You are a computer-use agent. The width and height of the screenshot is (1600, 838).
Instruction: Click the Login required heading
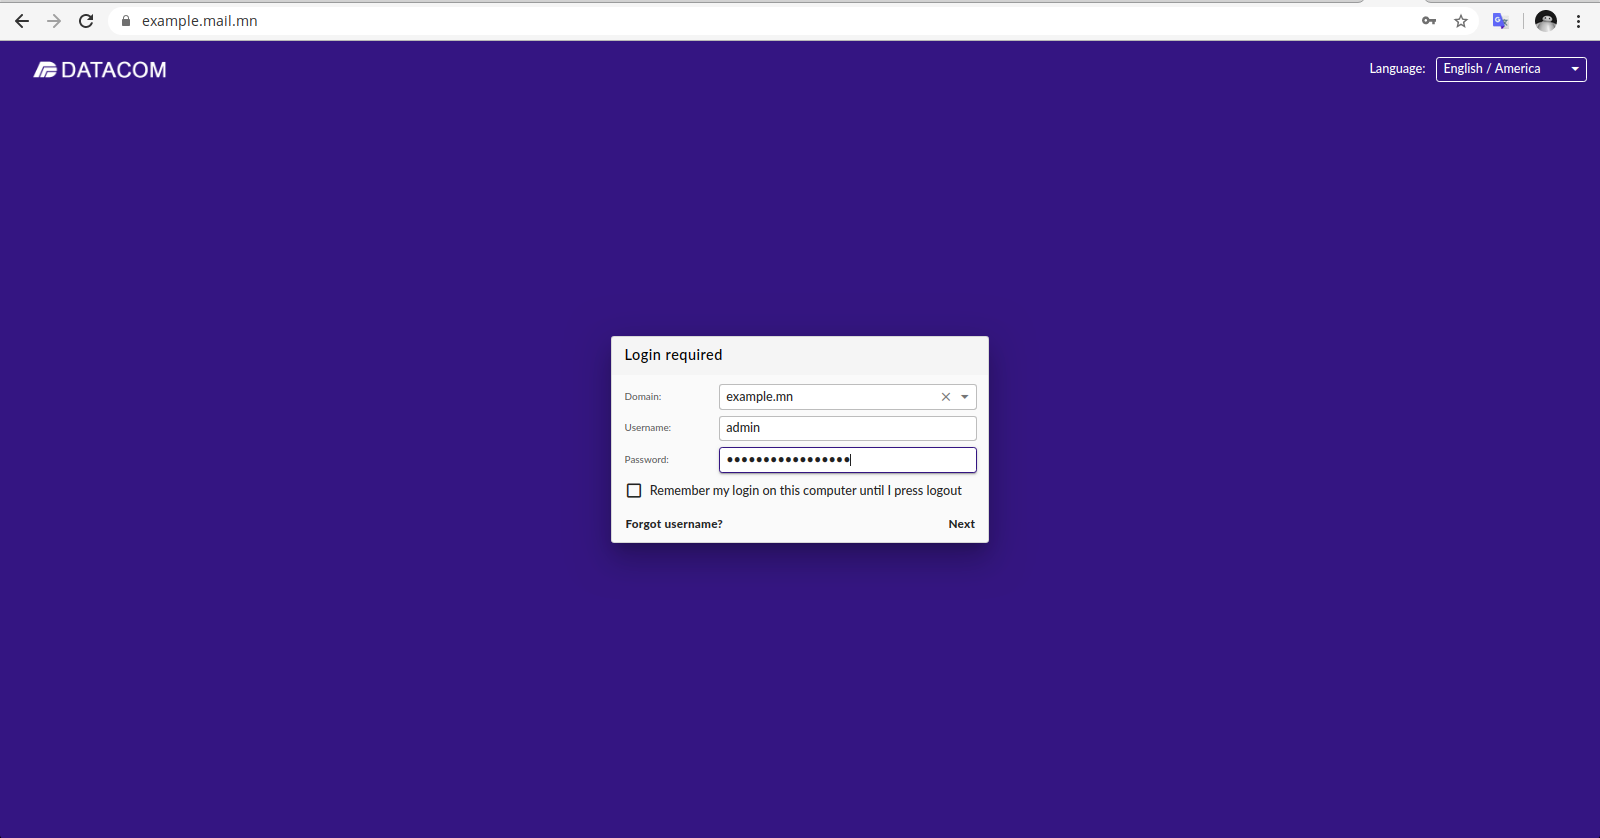click(673, 355)
